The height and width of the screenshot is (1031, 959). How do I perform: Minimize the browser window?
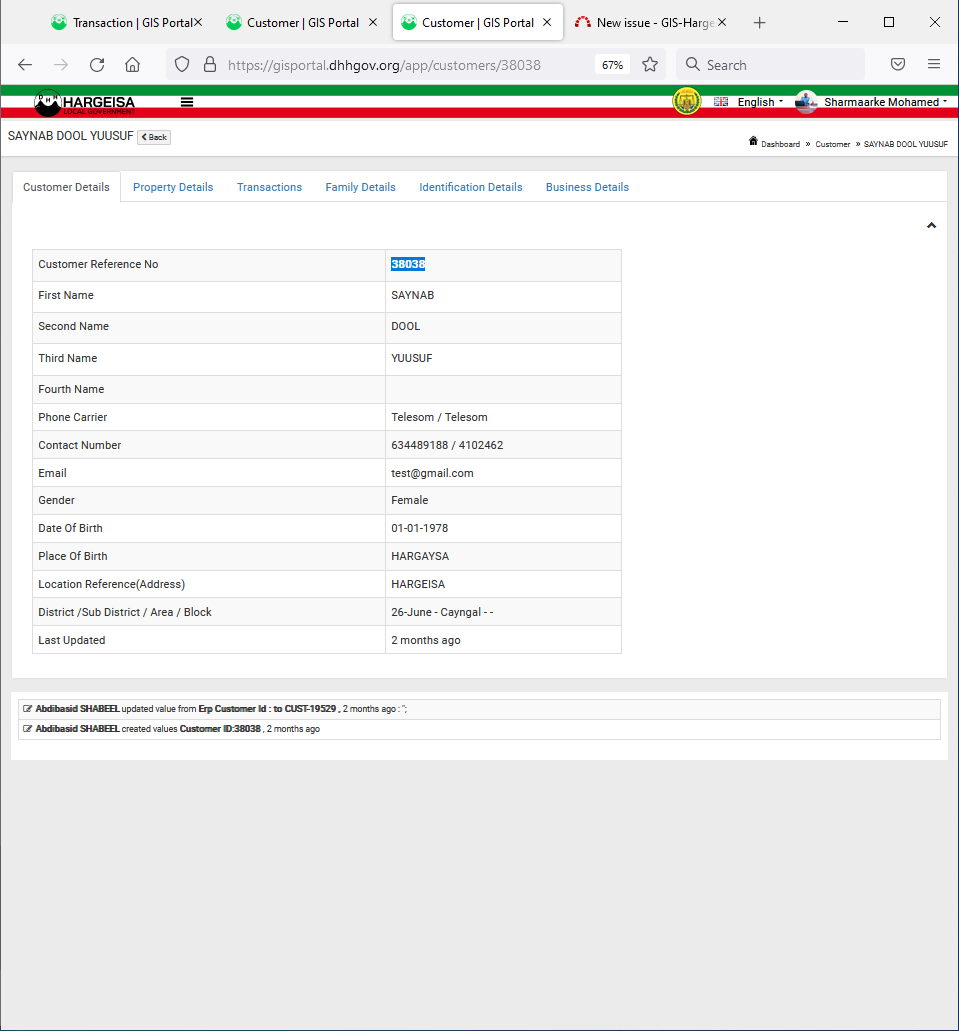click(x=843, y=22)
